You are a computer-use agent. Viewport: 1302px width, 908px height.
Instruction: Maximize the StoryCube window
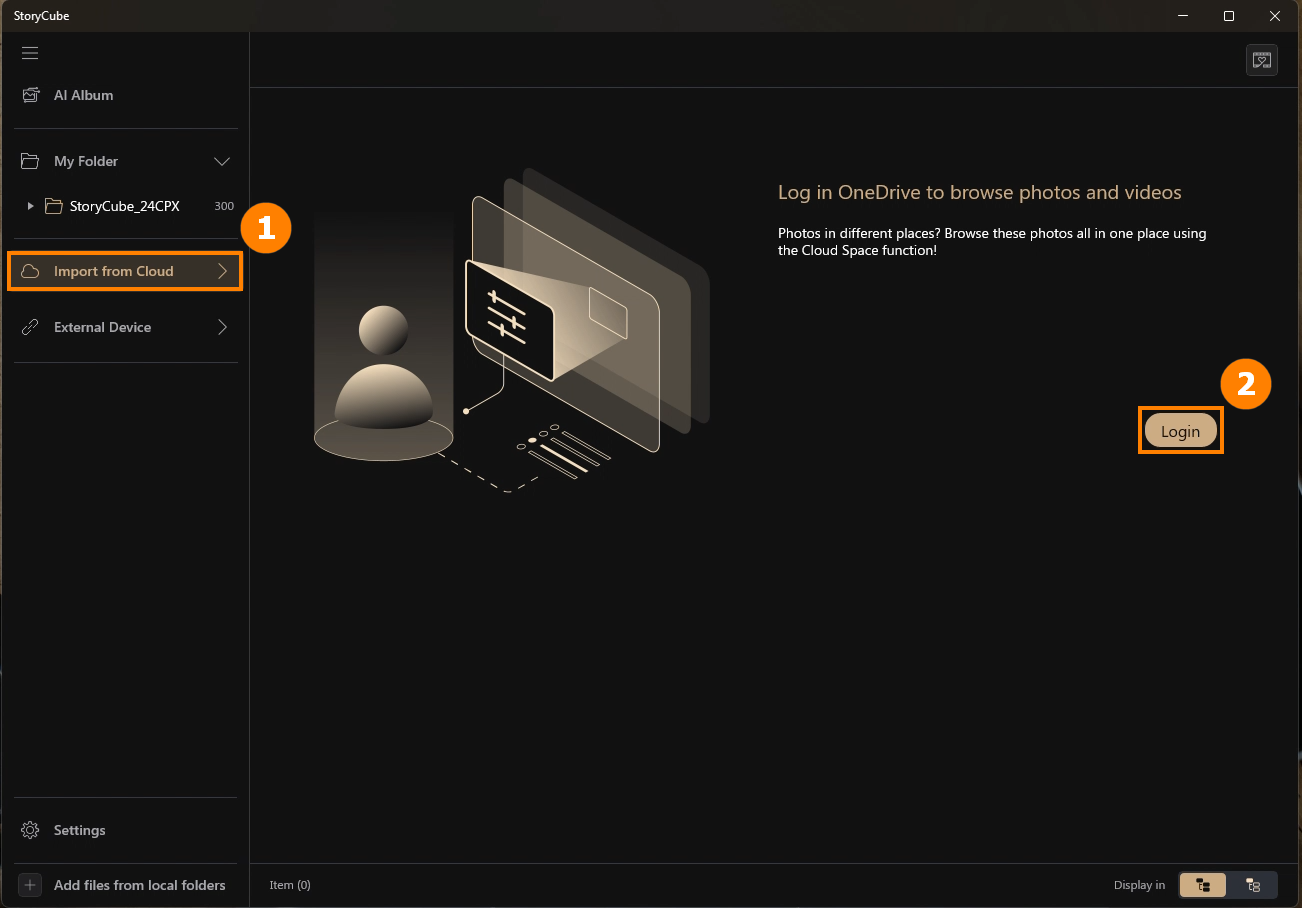pos(1229,16)
